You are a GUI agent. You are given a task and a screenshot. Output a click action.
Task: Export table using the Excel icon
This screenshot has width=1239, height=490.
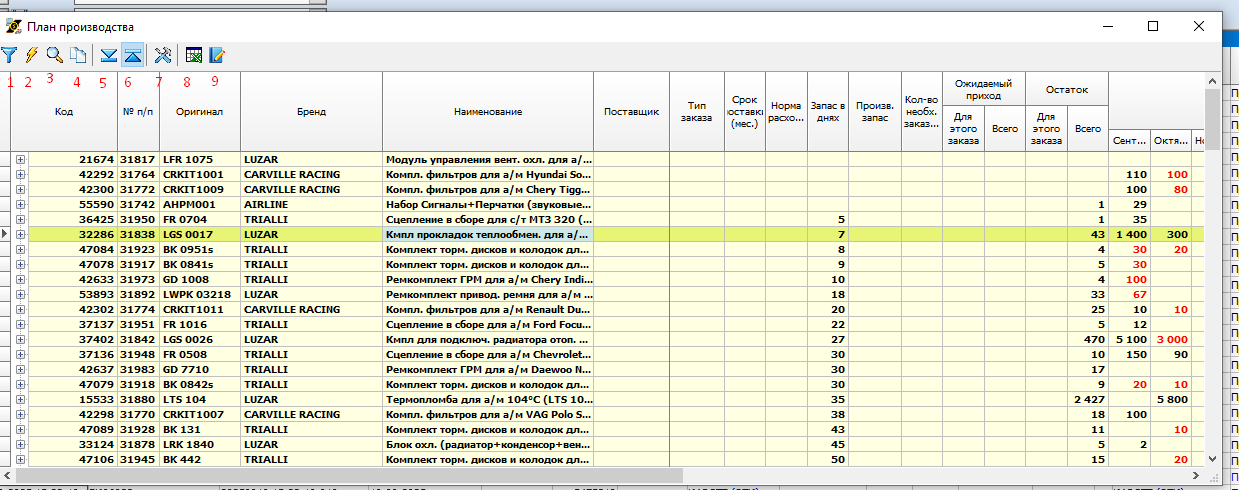tap(194, 56)
